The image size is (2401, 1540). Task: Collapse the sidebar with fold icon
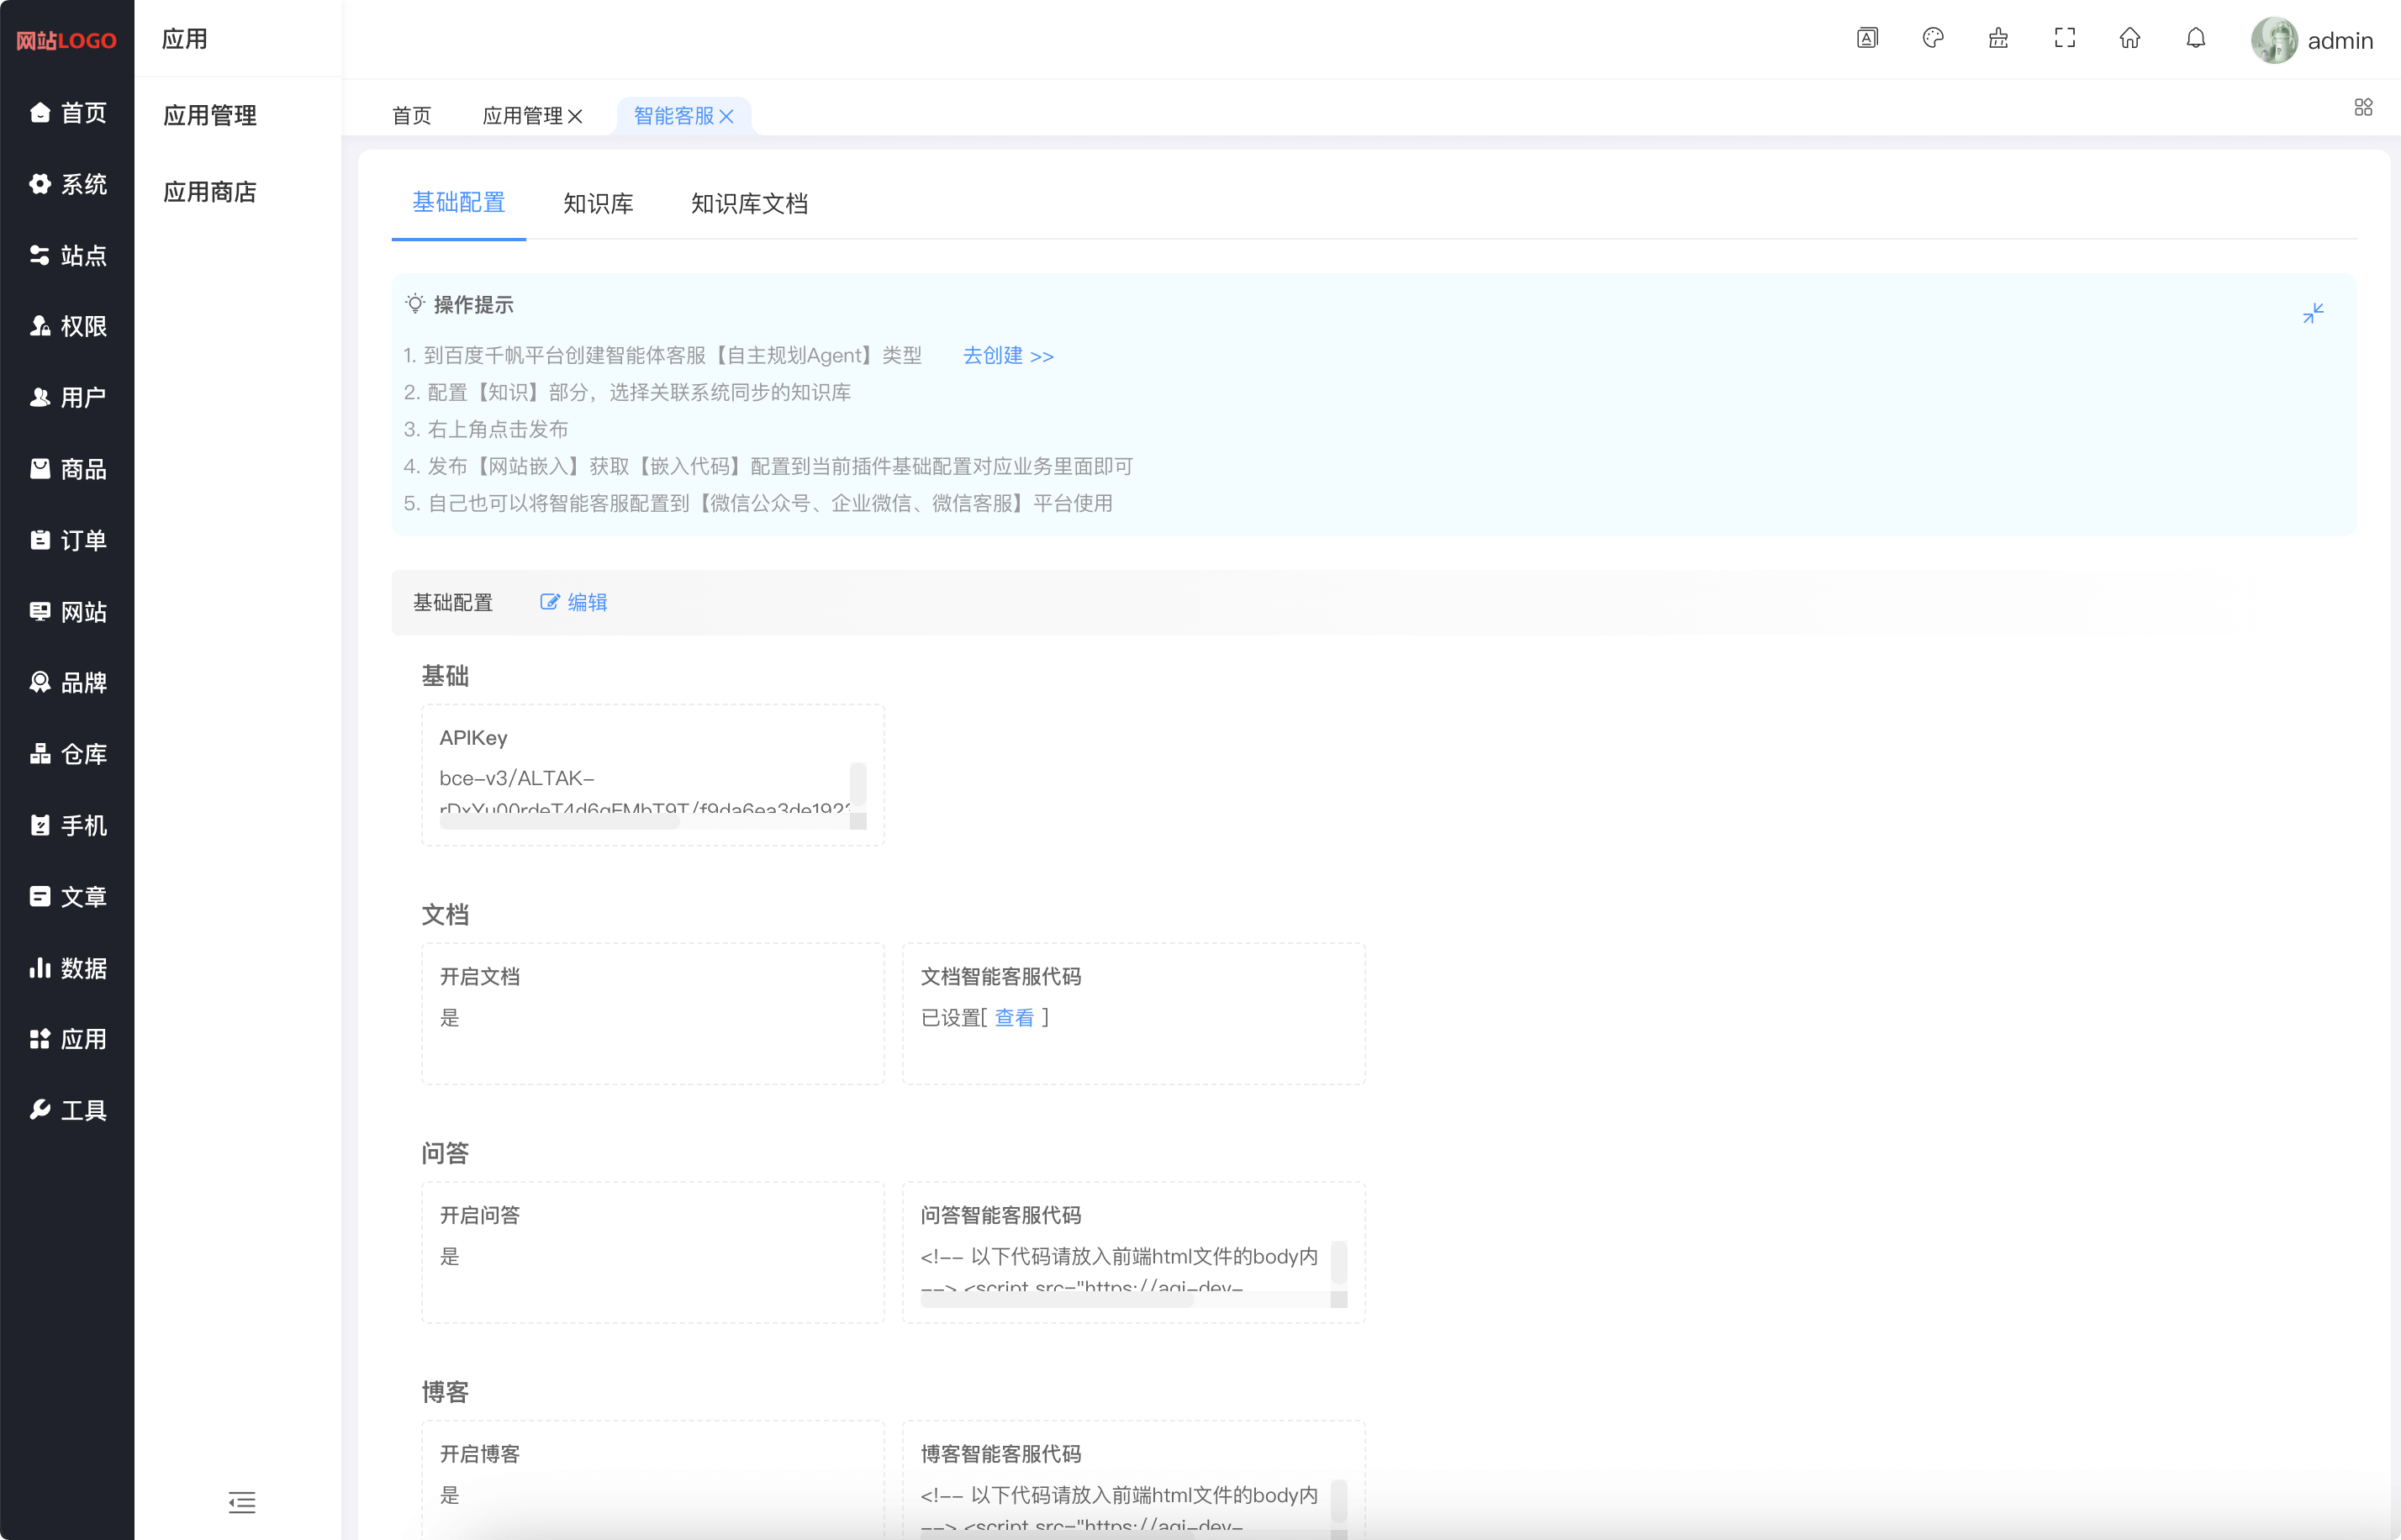click(241, 1502)
